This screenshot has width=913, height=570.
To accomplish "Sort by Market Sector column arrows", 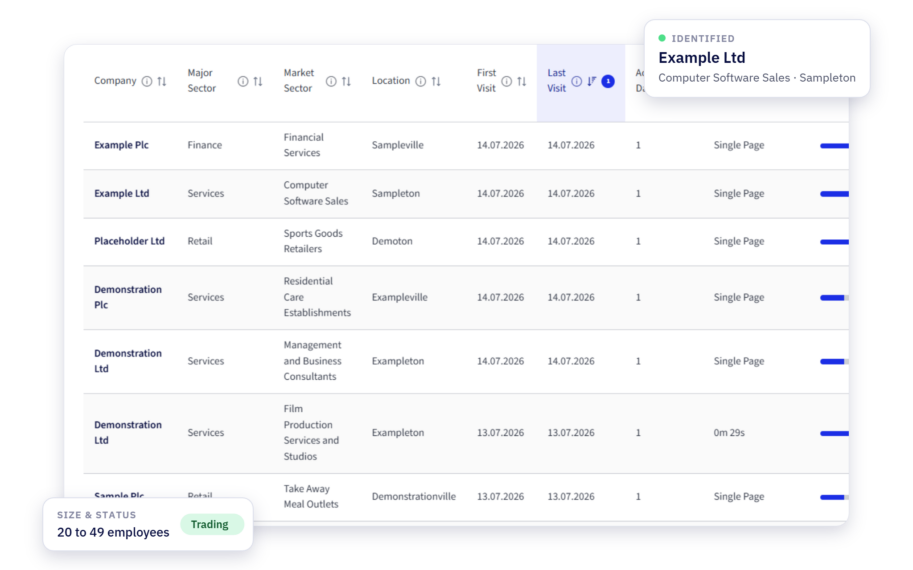I will coord(346,82).
